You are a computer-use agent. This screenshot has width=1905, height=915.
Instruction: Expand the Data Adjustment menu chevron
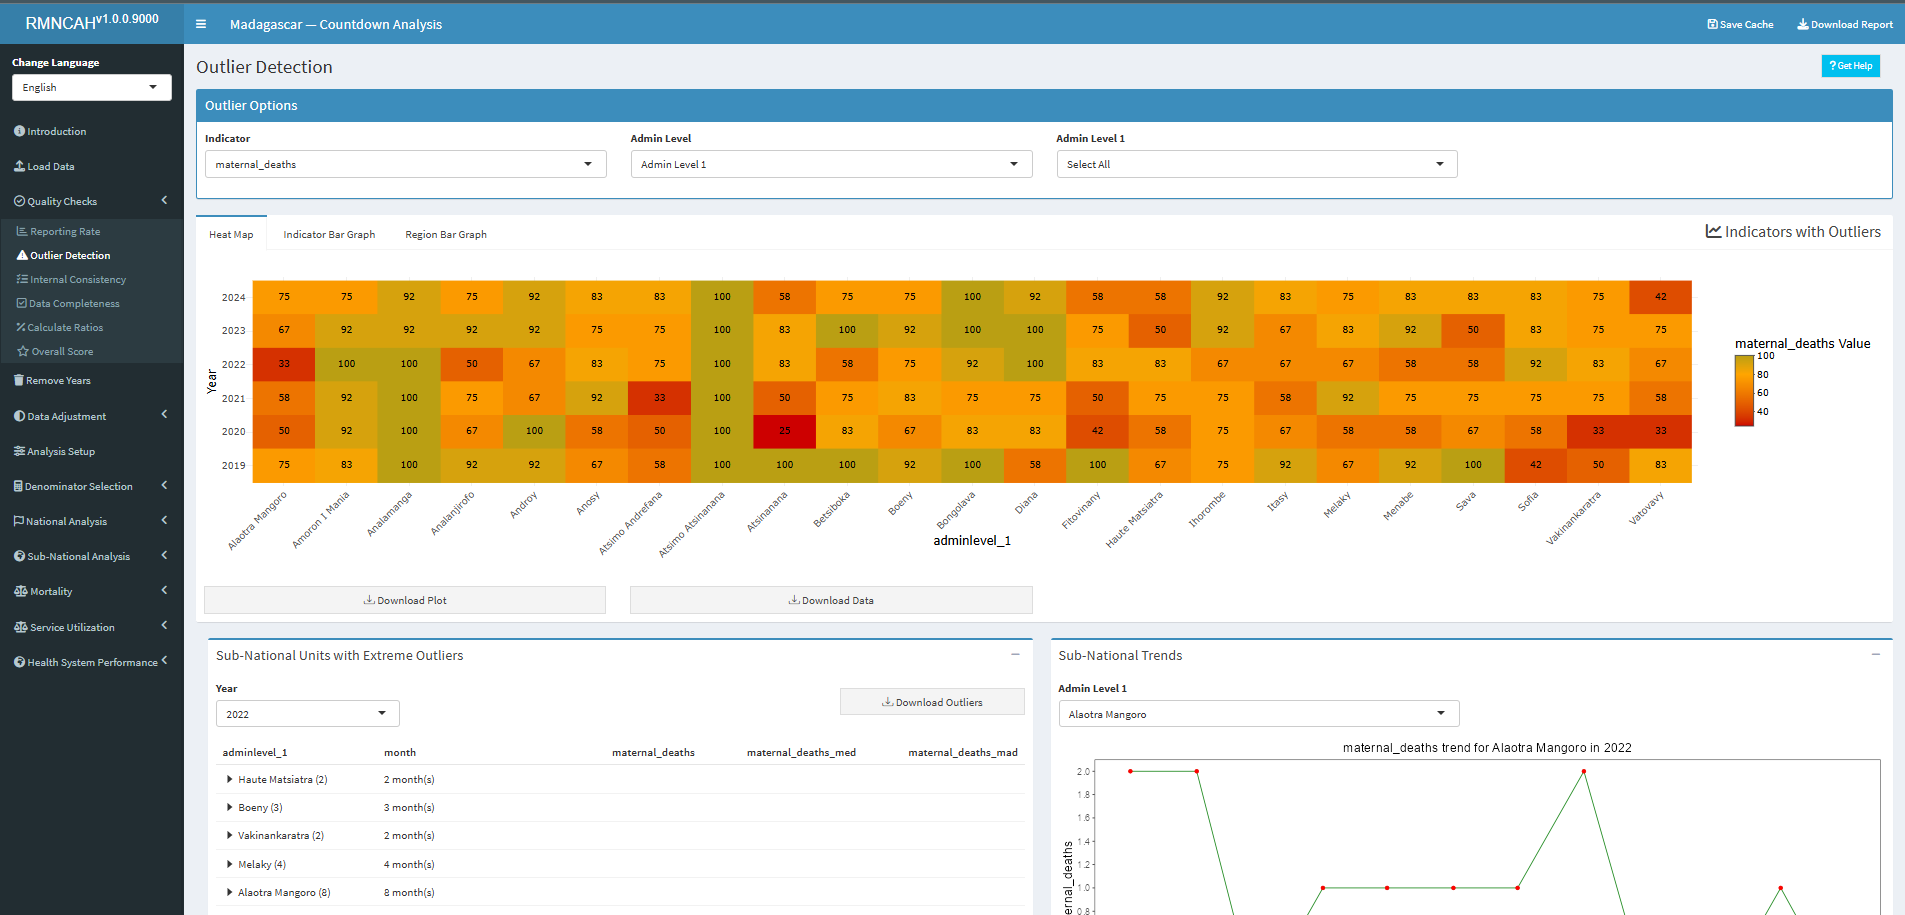[164, 414]
